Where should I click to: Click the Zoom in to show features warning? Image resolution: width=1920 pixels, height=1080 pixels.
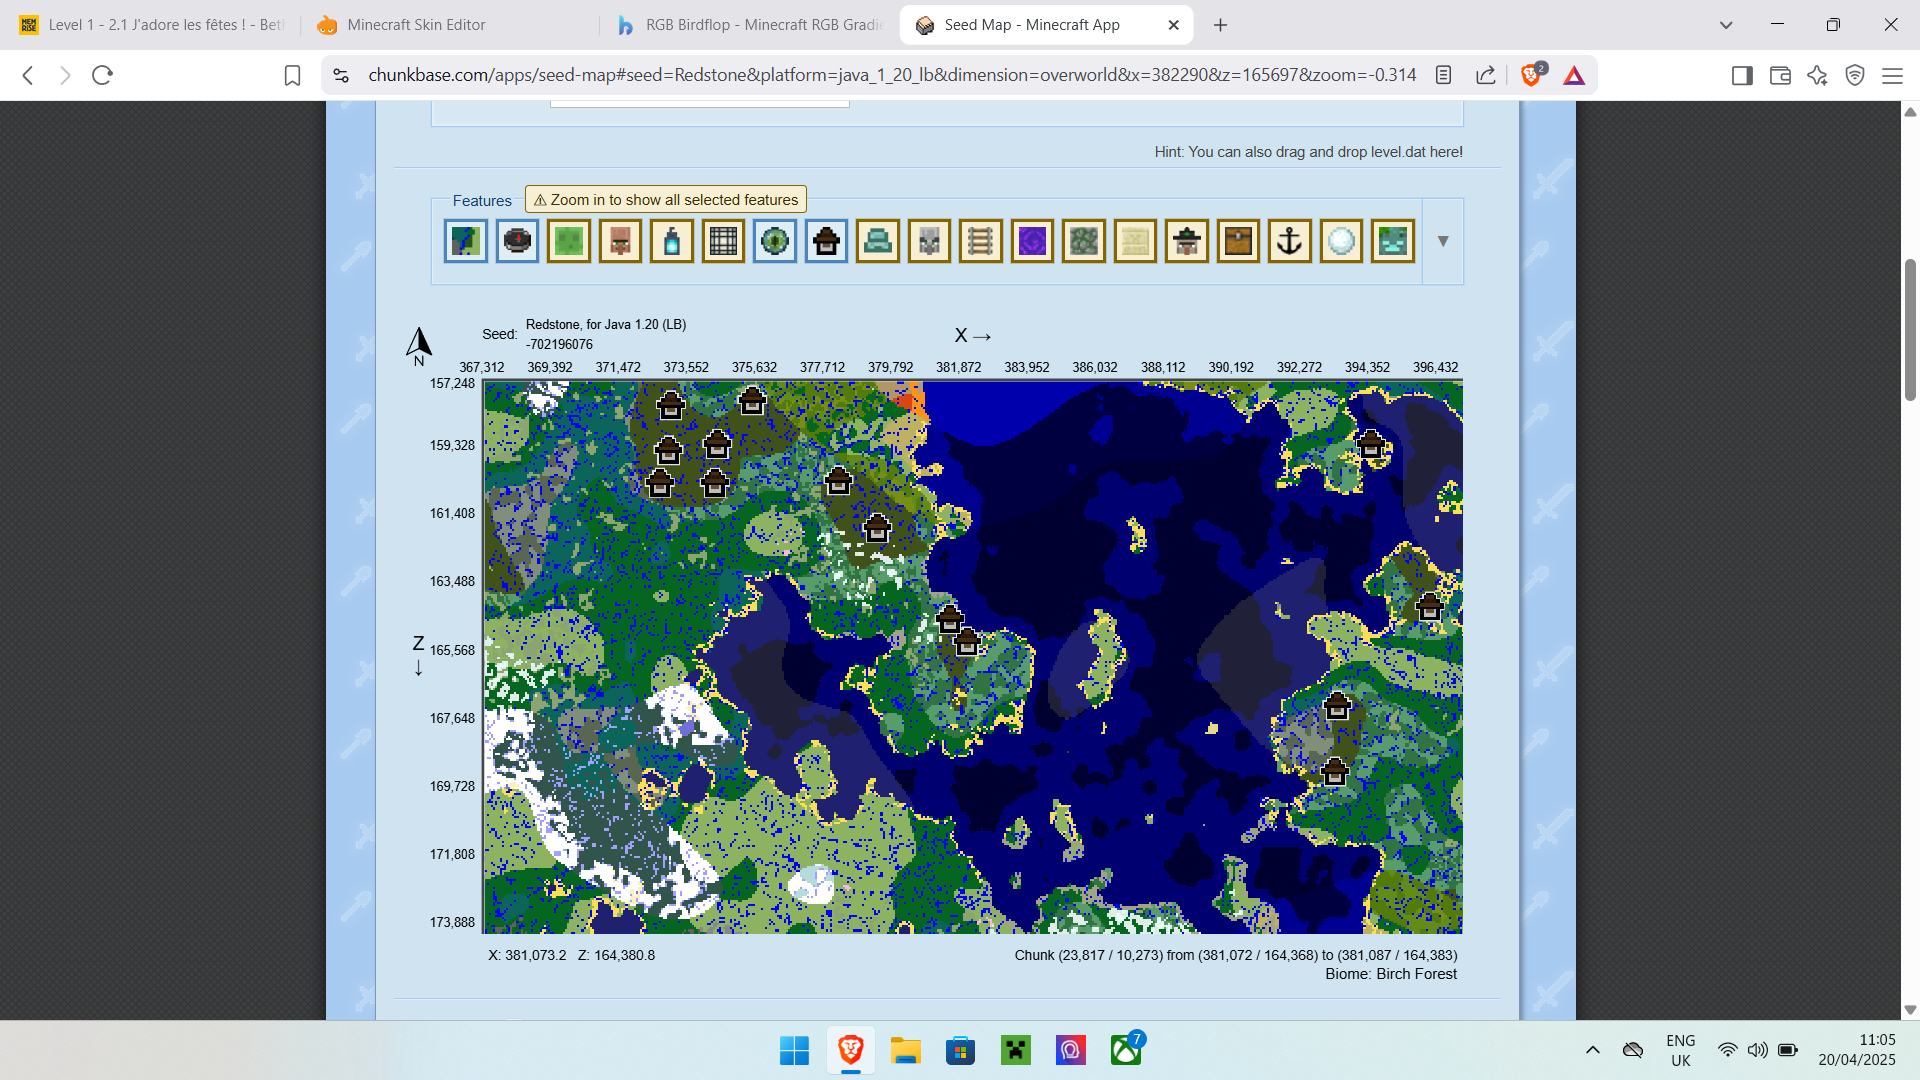[666, 200]
